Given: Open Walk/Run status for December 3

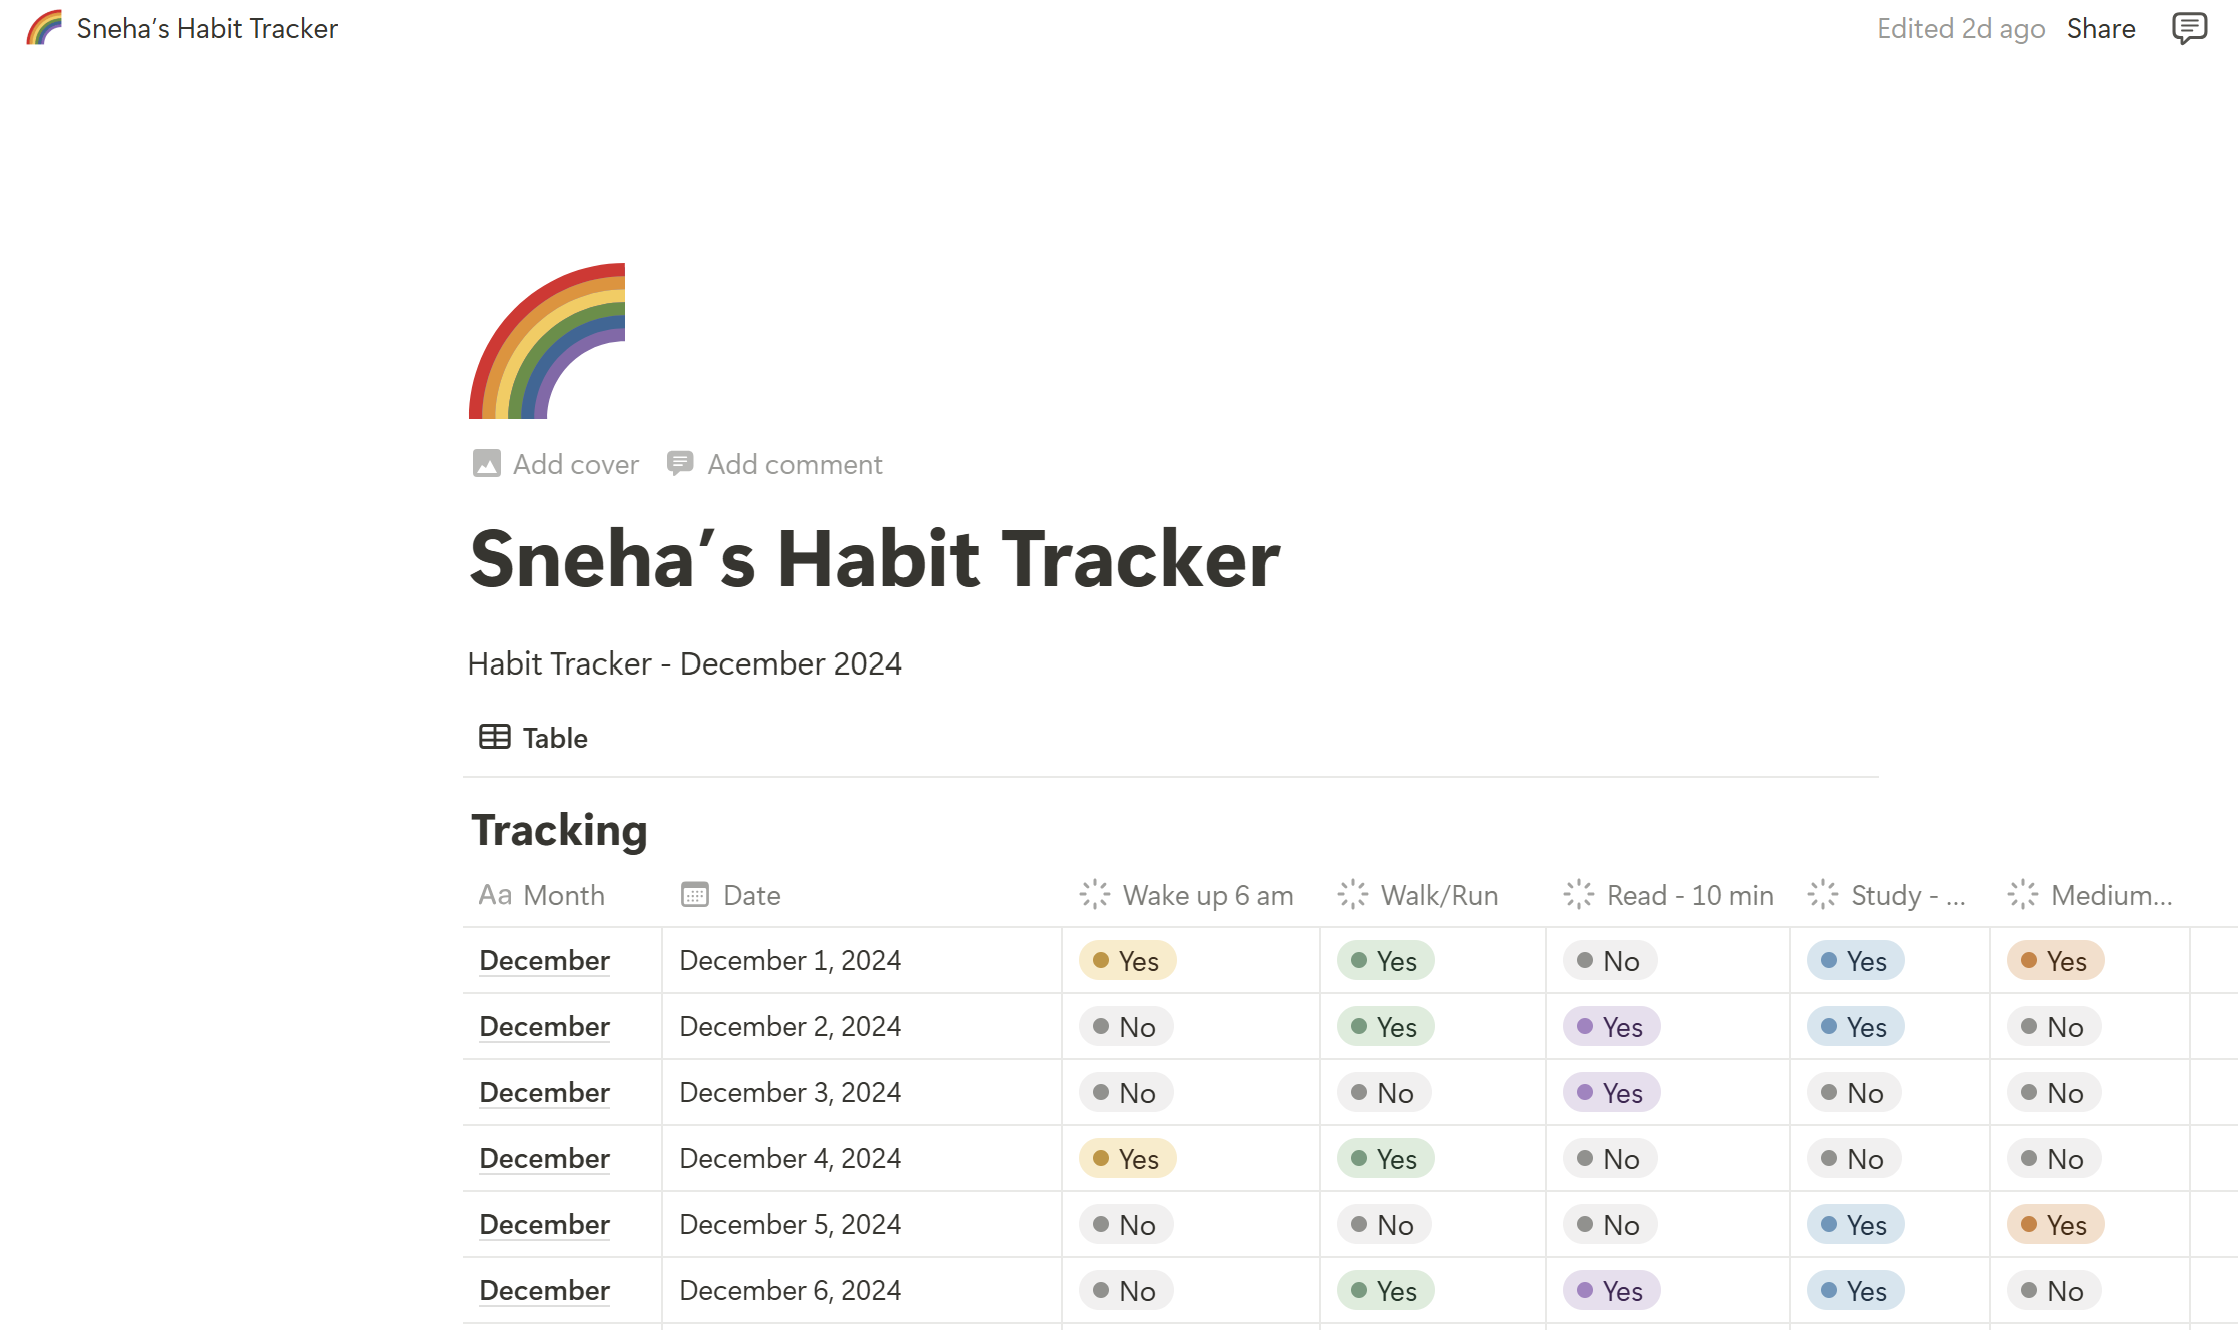Looking at the screenshot, I should tap(1384, 1093).
